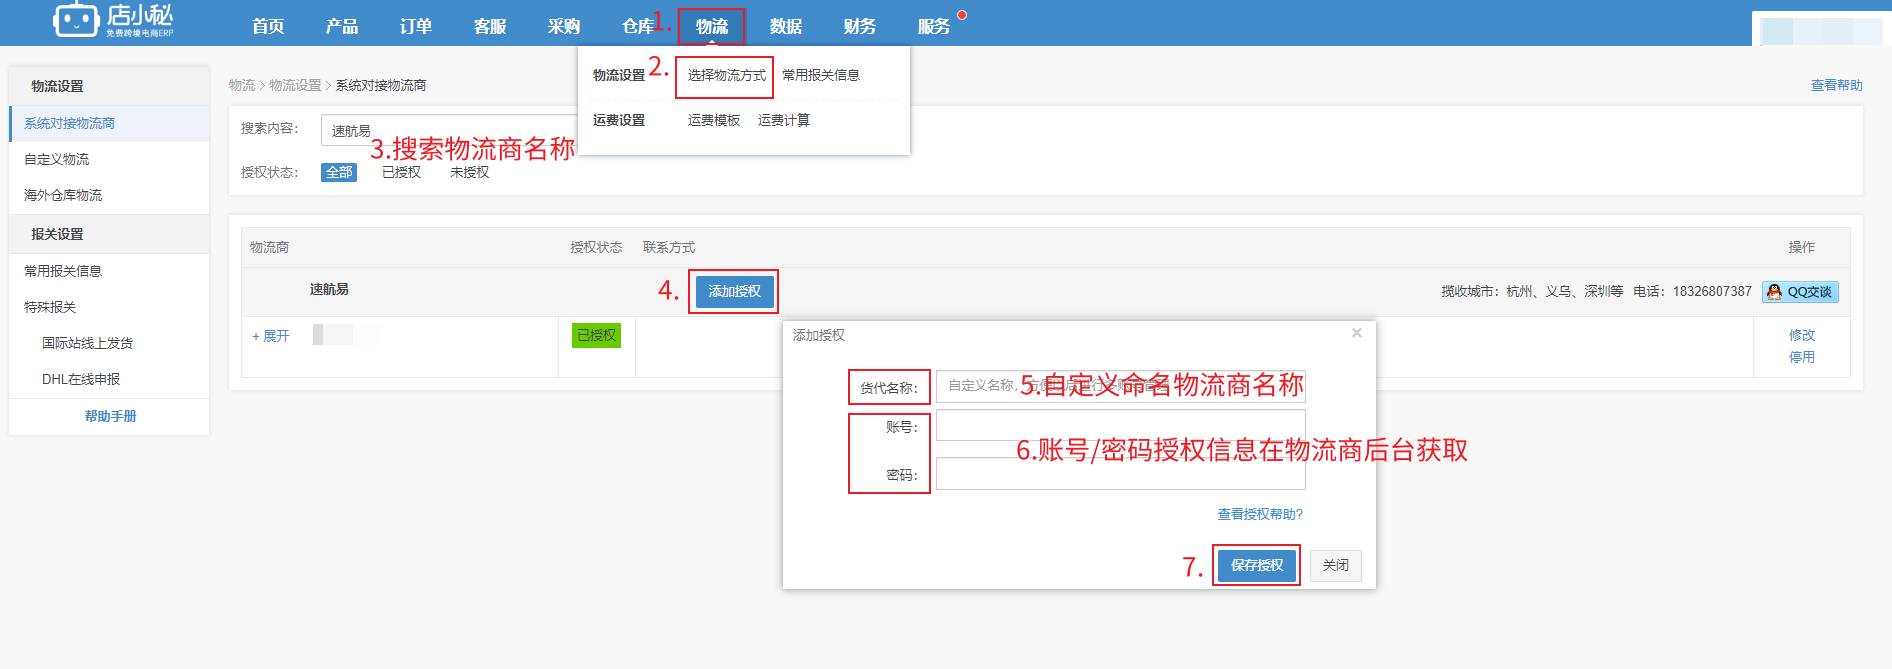Open the 帮助手册 link
1892x669 pixels.
(x=110, y=417)
